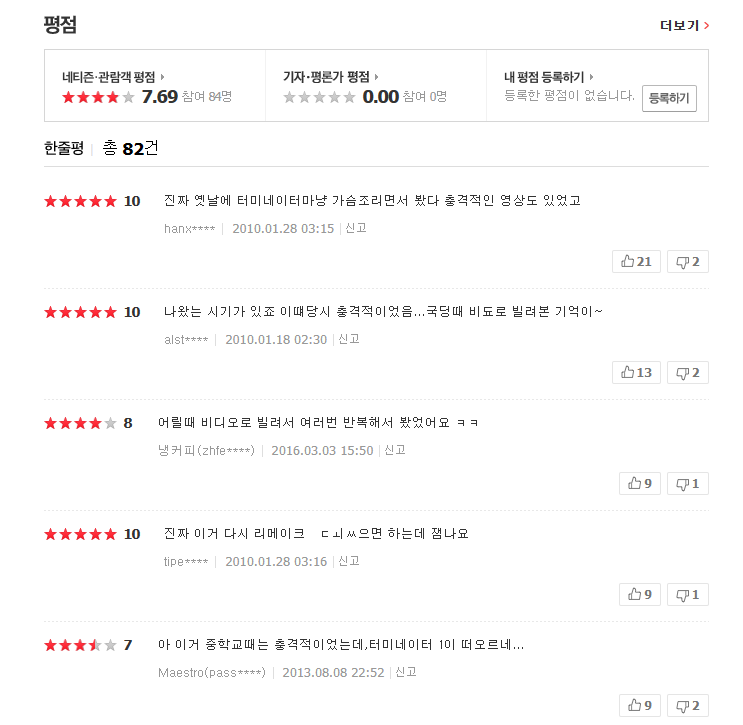Image resolution: width=743 pixels, height=725 pixels.
Task: Dislike the 냉커피 review rated 8
Action: coord(688,483)
